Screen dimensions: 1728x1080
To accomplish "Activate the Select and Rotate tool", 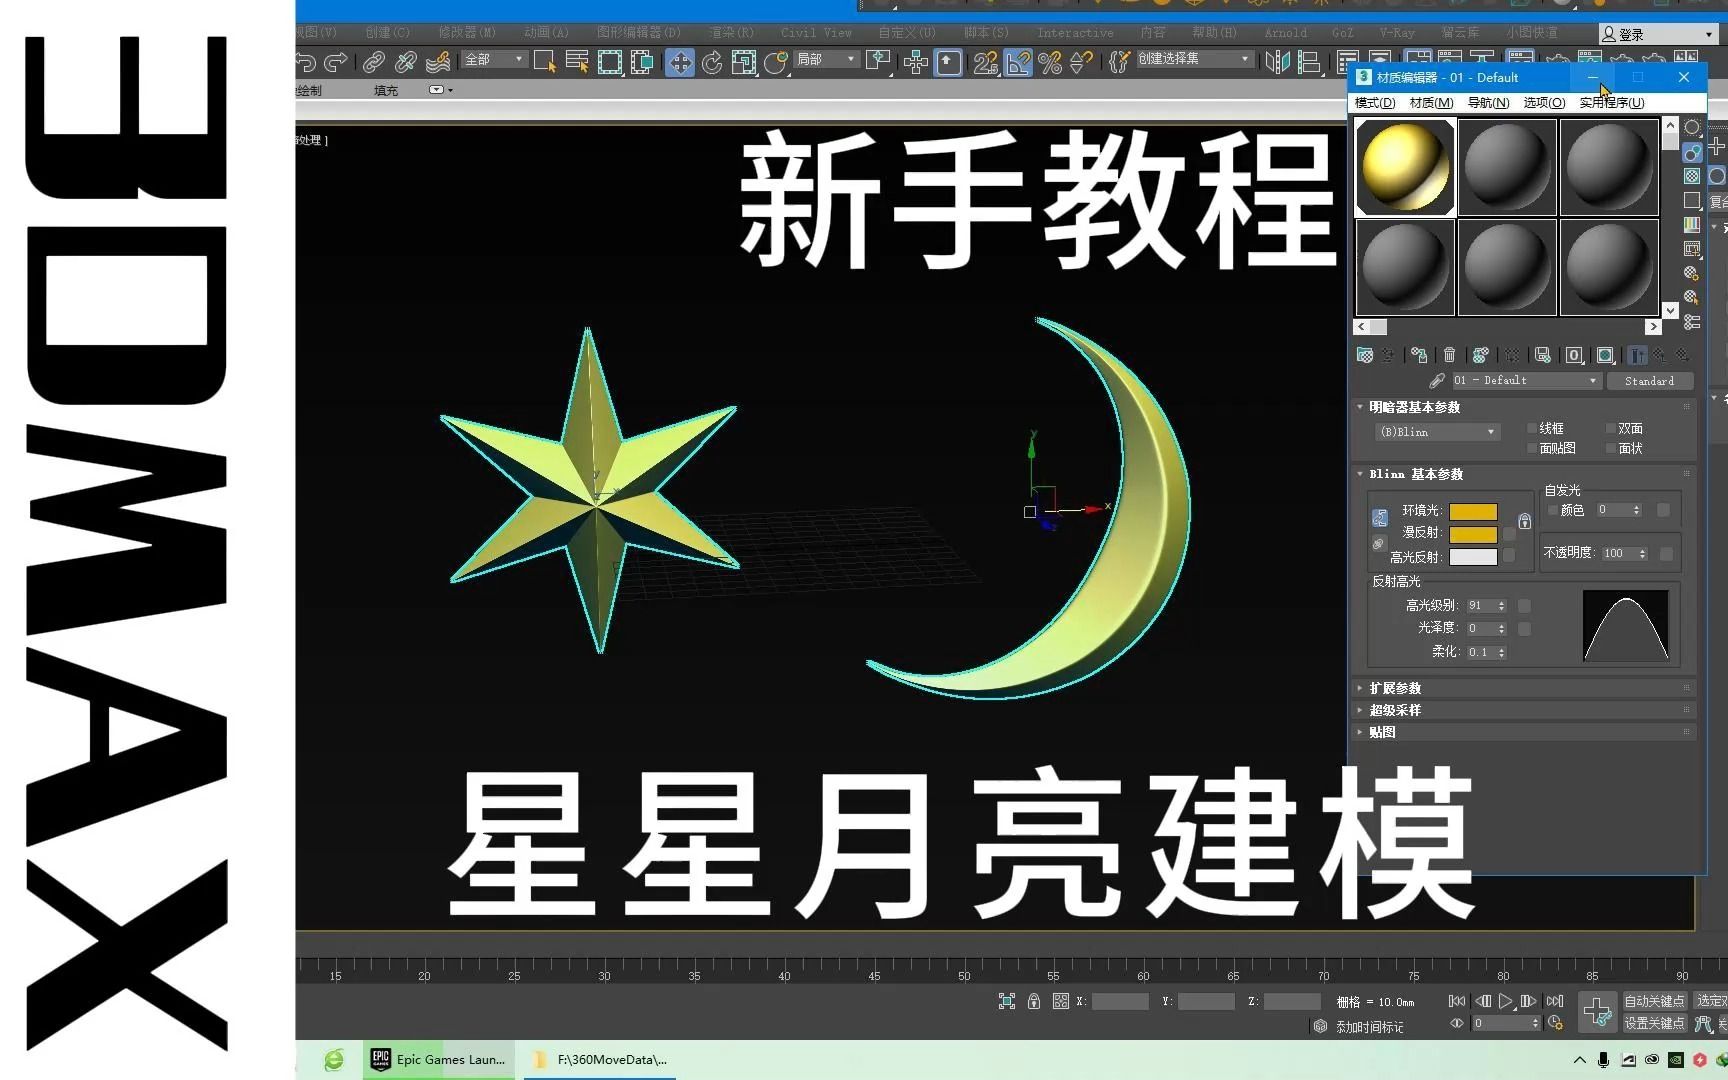I will (x=711, y=62).
